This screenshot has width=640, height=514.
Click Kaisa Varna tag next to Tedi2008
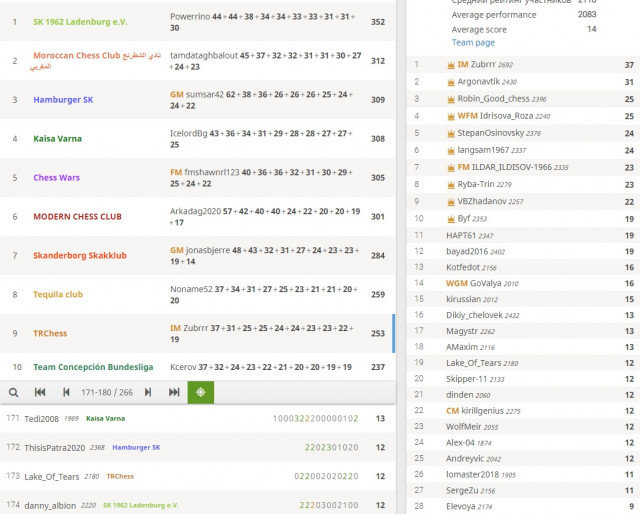click(x=106, y=418)
